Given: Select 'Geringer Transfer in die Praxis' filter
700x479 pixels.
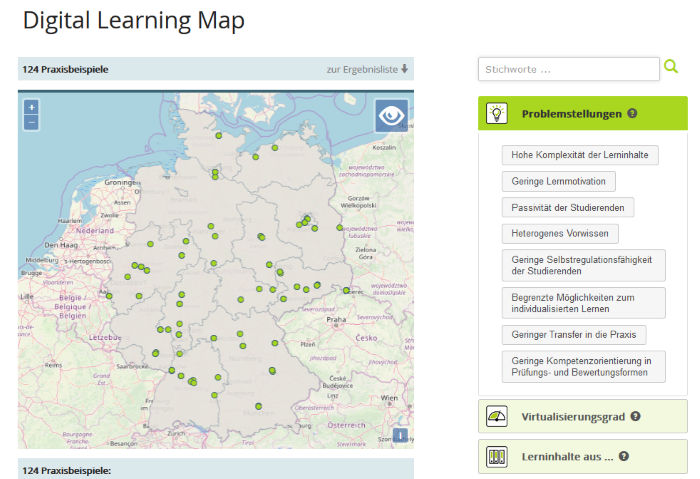Looking at the screenshot, I should 574,335.
